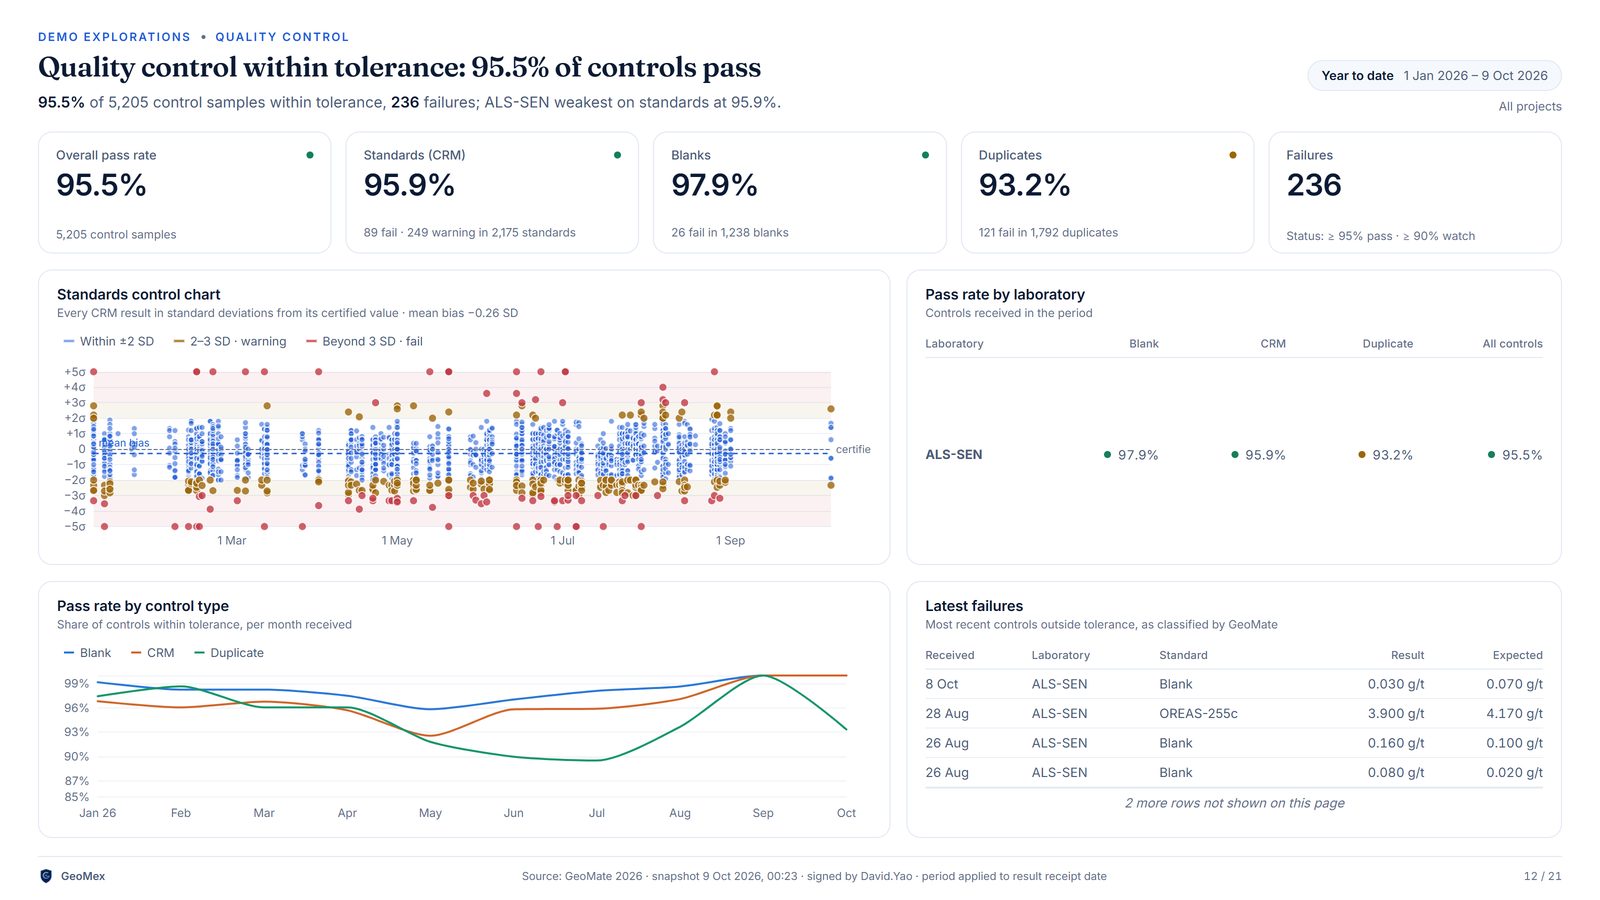Screen dimensions: 1600x900
Task: Click the 121 fail in 1,792 duplicates text
Action: pos(1048,233)
